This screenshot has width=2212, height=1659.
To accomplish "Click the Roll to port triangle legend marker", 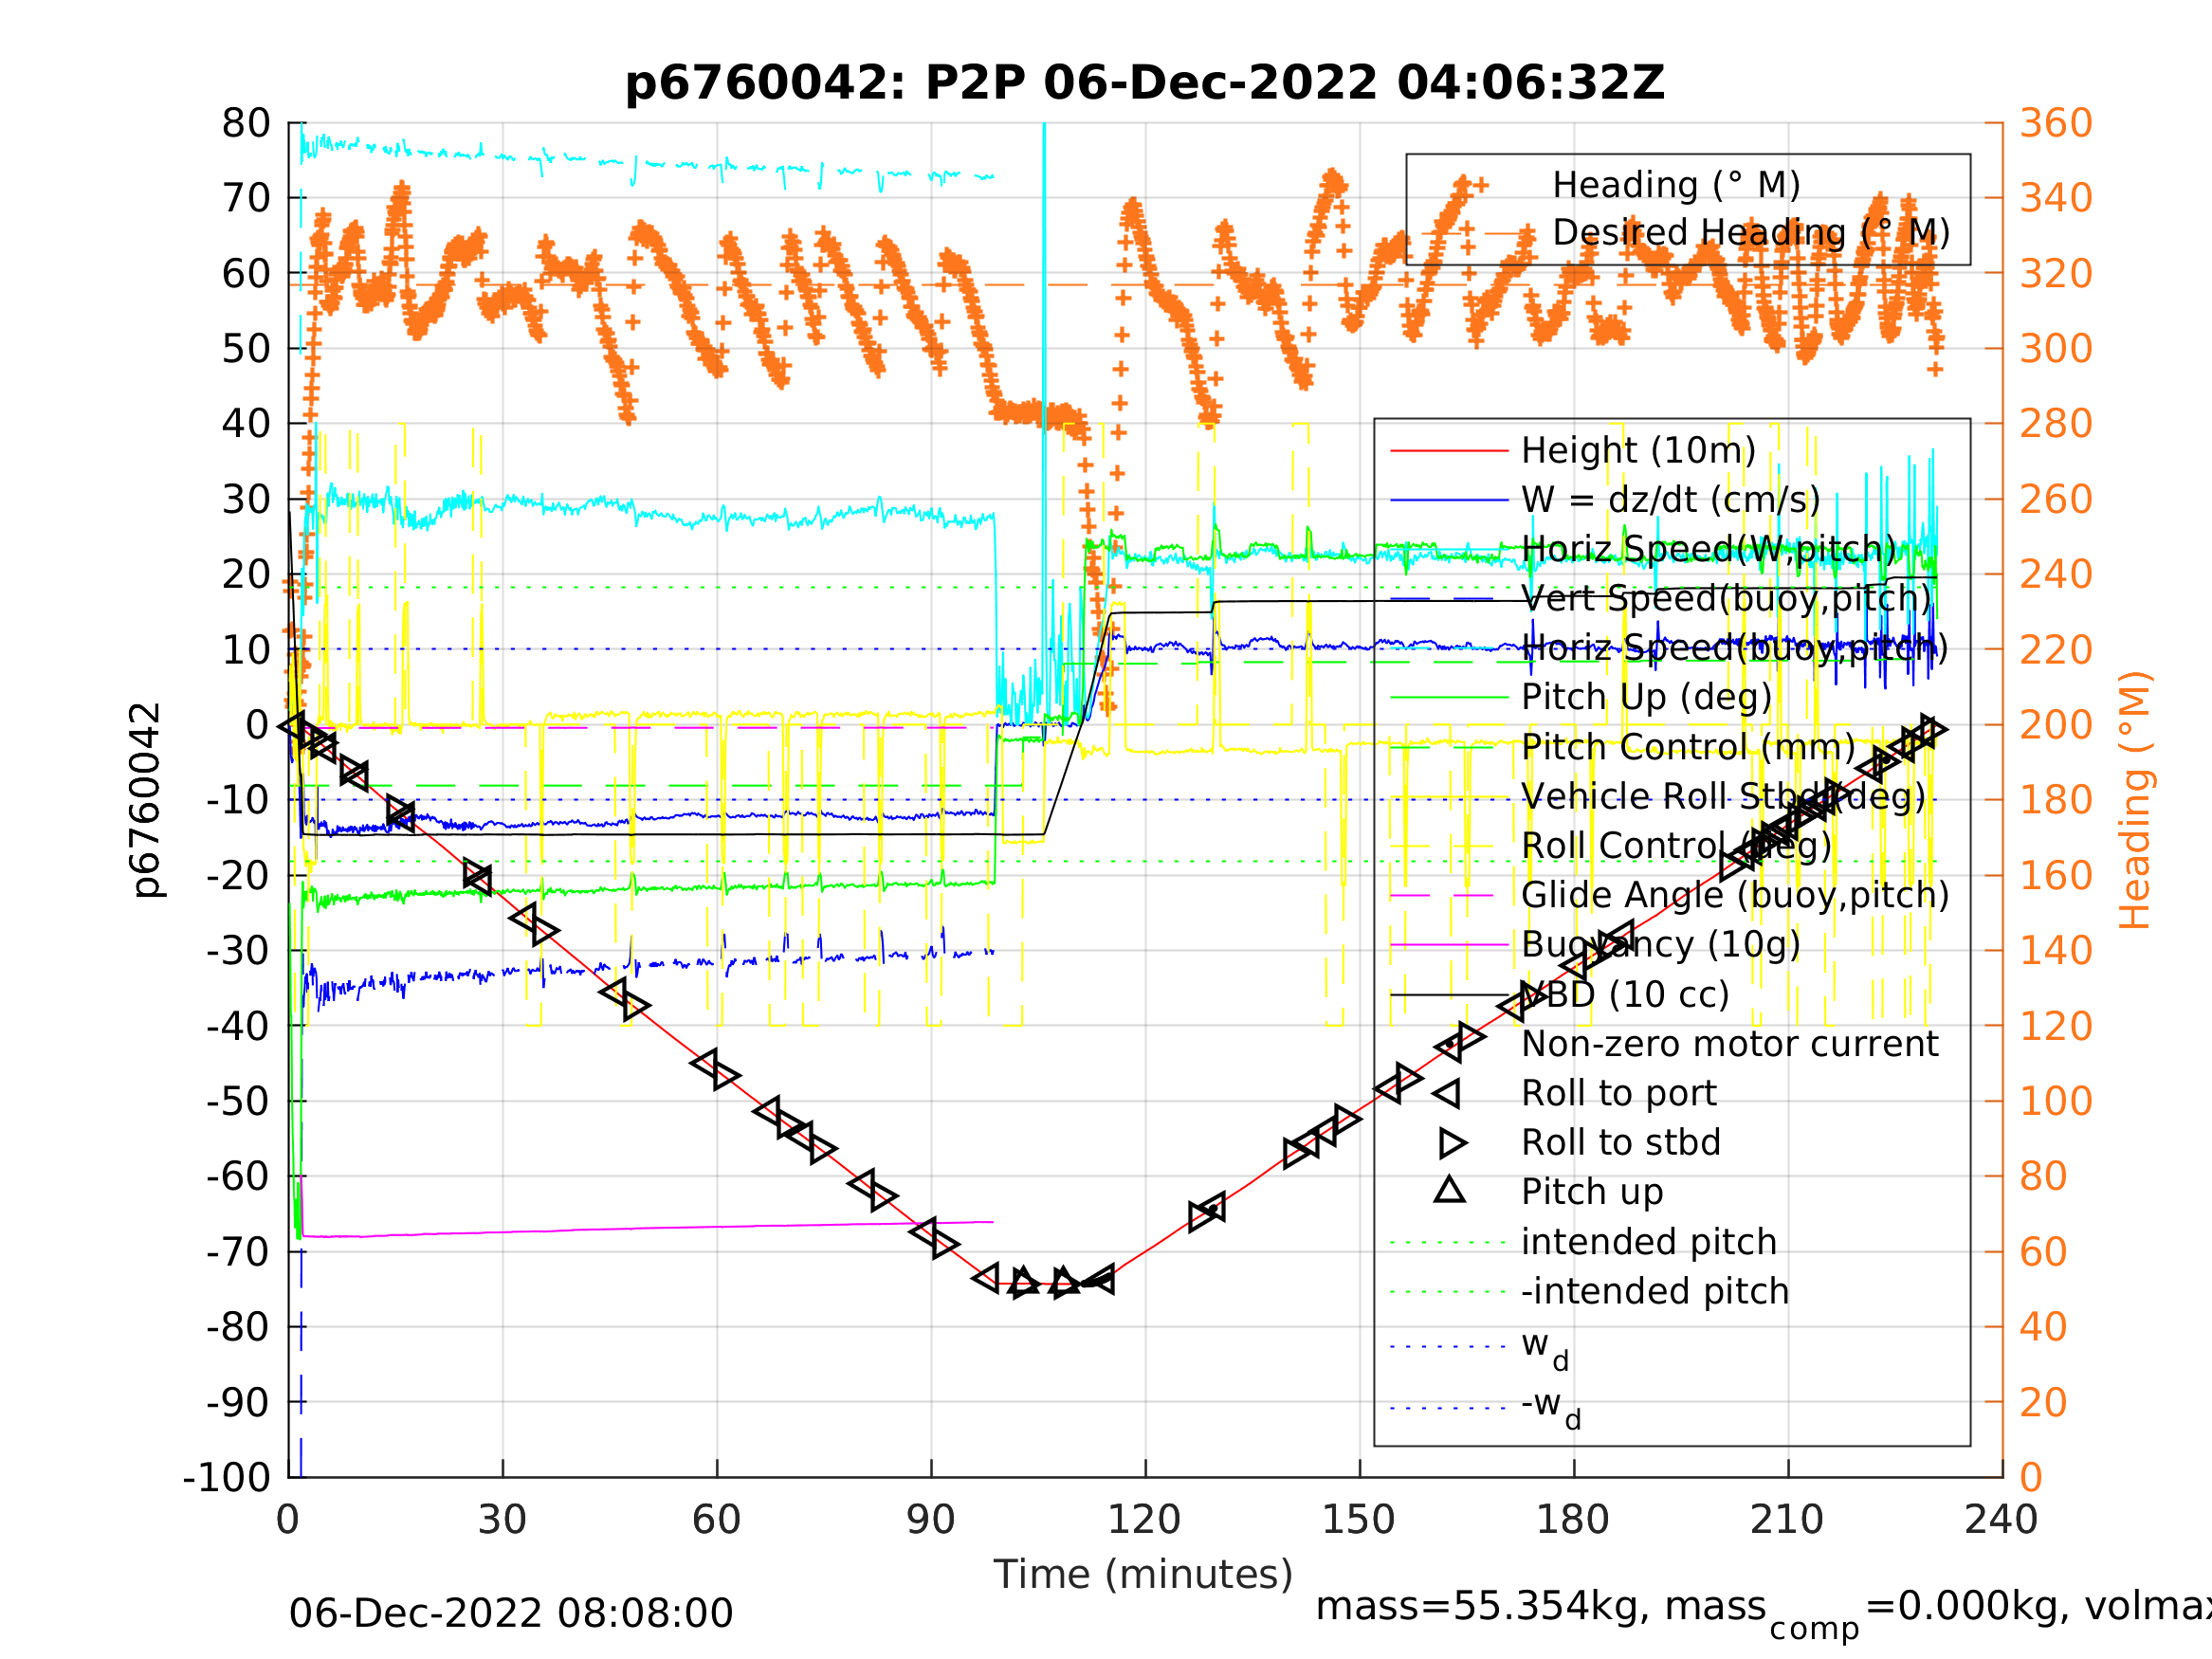I will pos(1449,1094).
